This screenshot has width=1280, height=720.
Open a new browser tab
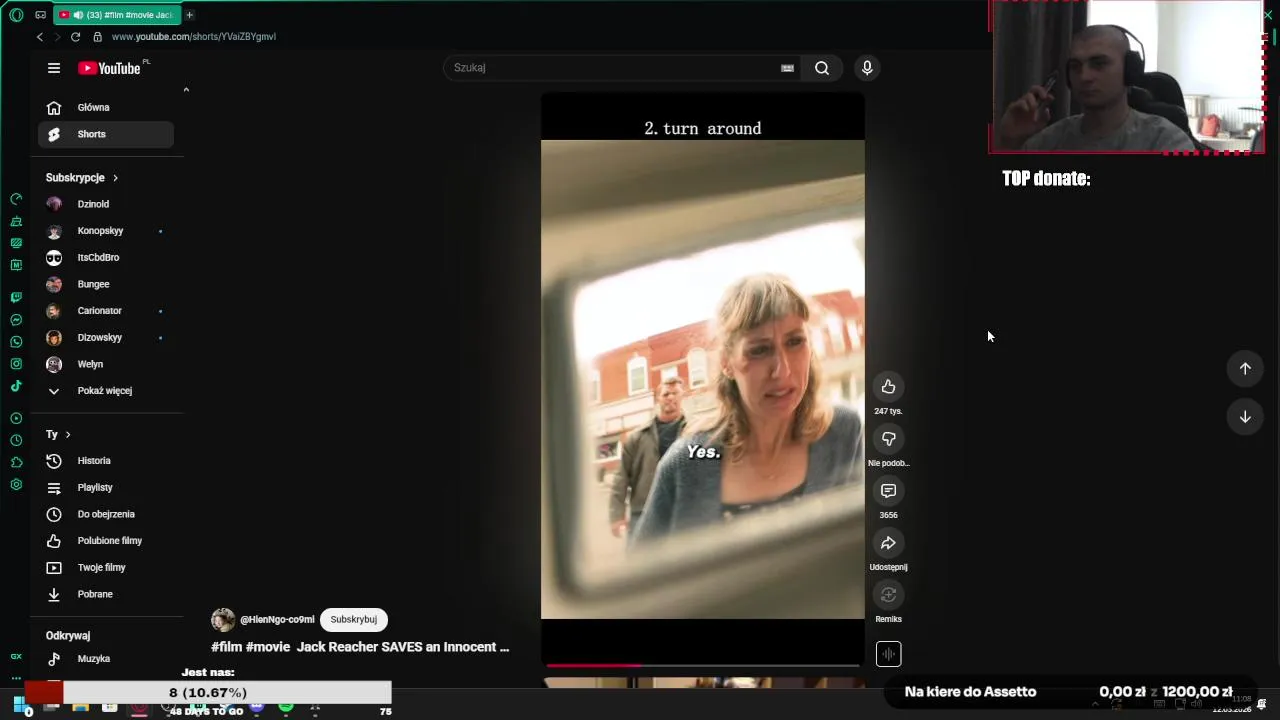click(x=189, y=15)
